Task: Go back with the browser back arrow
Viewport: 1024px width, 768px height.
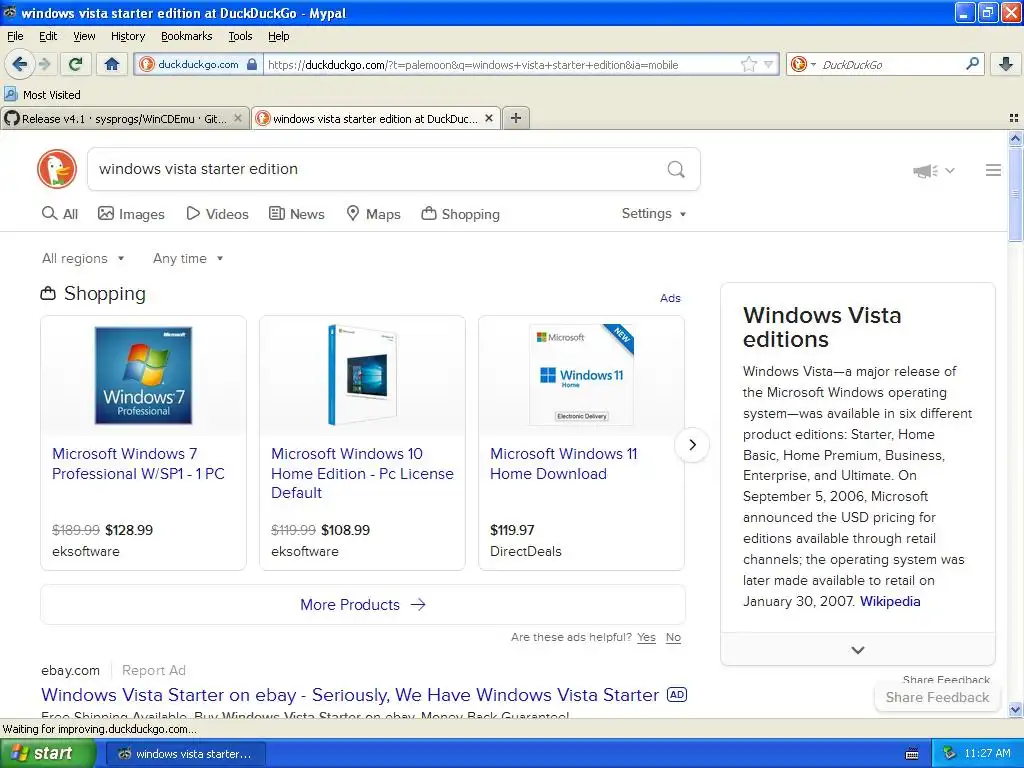Action: pos(19,64)
